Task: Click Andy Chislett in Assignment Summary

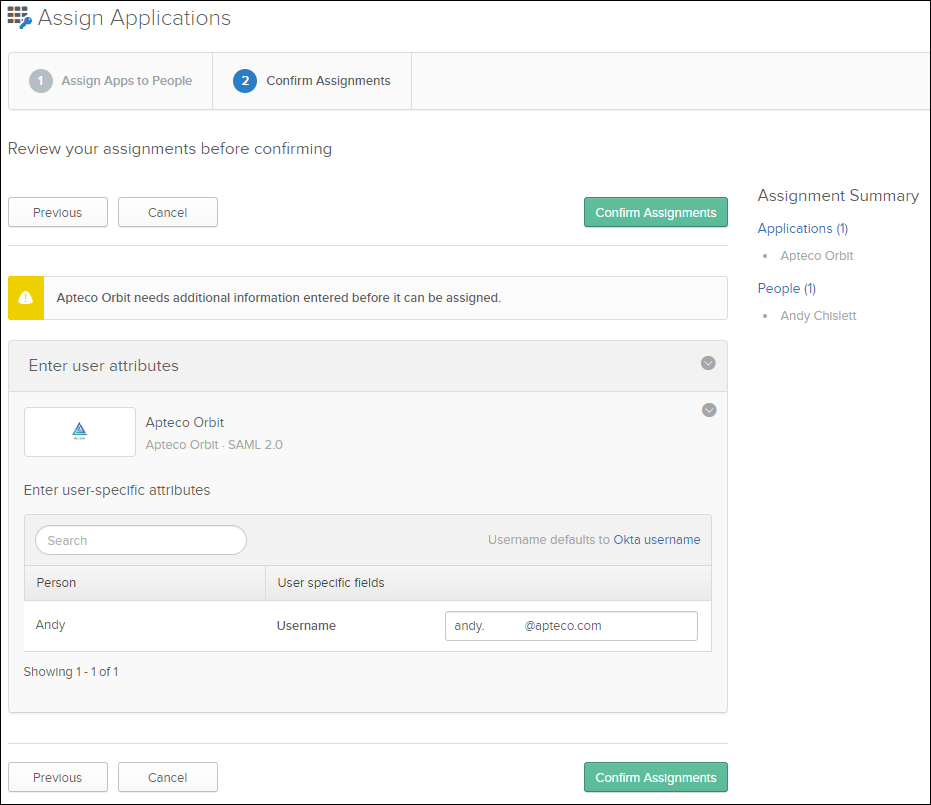Action: 818,316
